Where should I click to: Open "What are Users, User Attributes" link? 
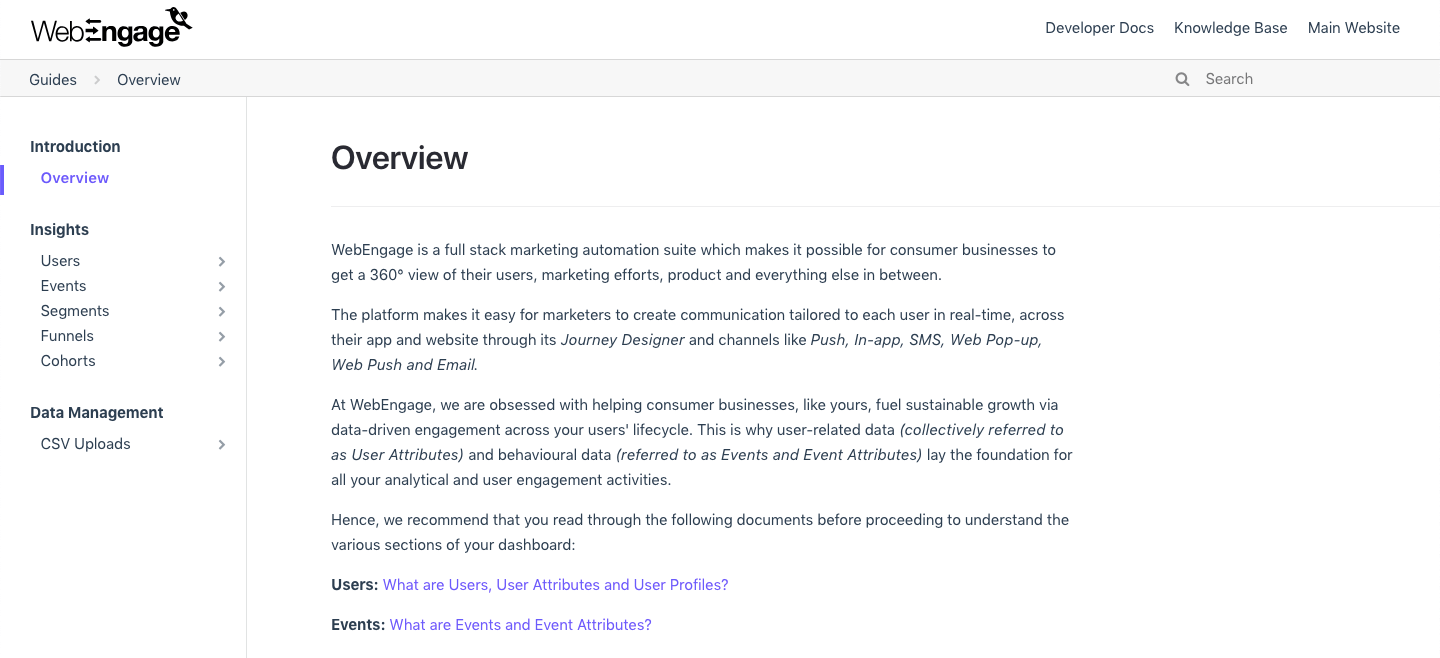[555, 585]
